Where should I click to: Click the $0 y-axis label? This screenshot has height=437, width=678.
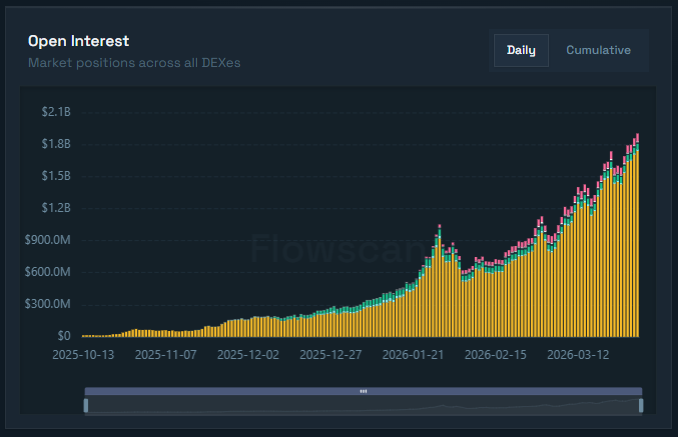pyautogui.click(x=62, y=336)
